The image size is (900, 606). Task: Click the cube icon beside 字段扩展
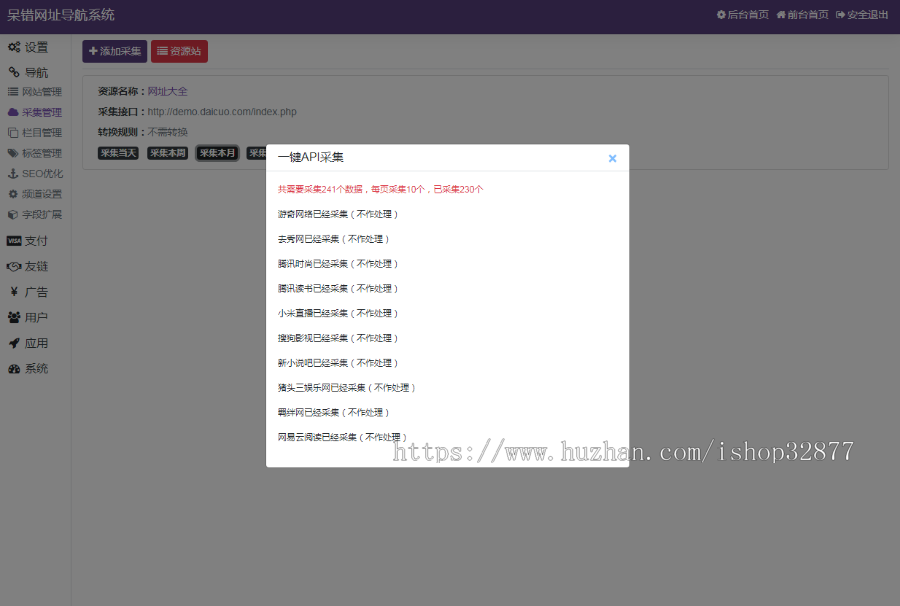coord(13,215)
